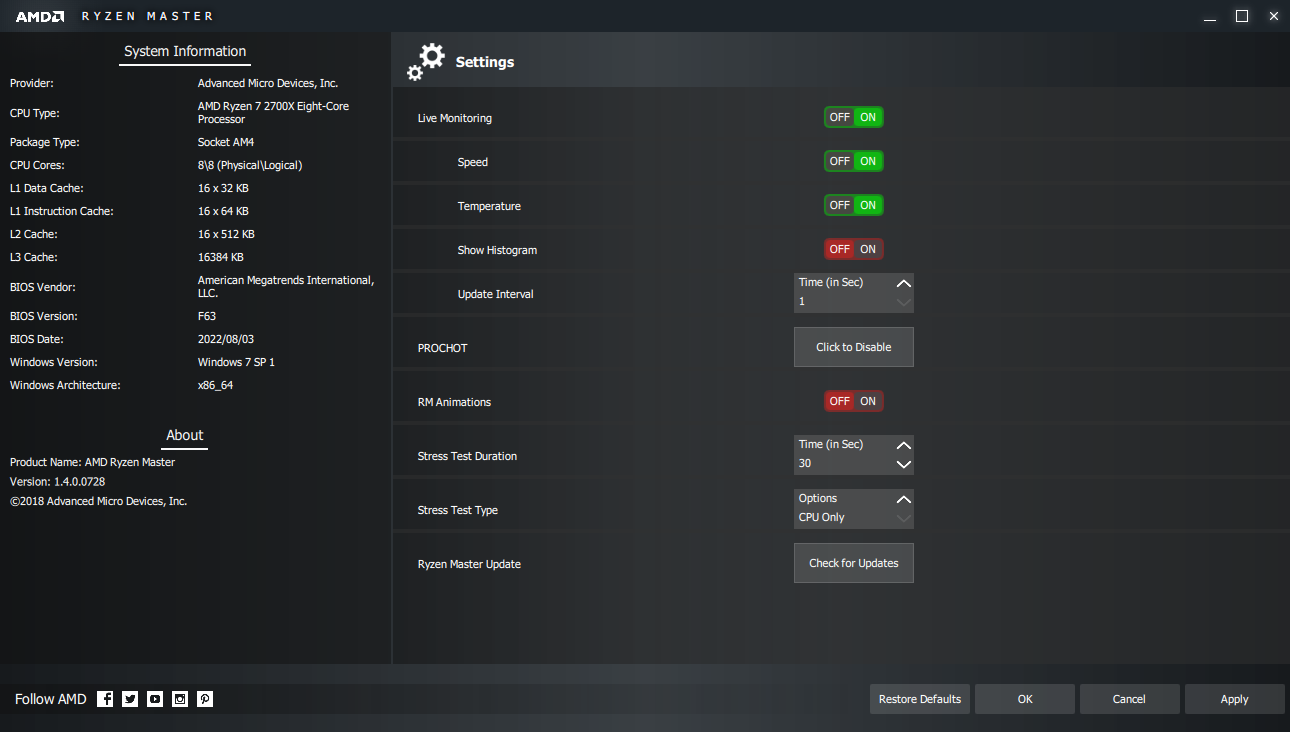Image resolution: width=1290 pixels, height=732 pixels.
Task: Click the System Information heading
Action: pyautogui.click(x=185, y=51)
